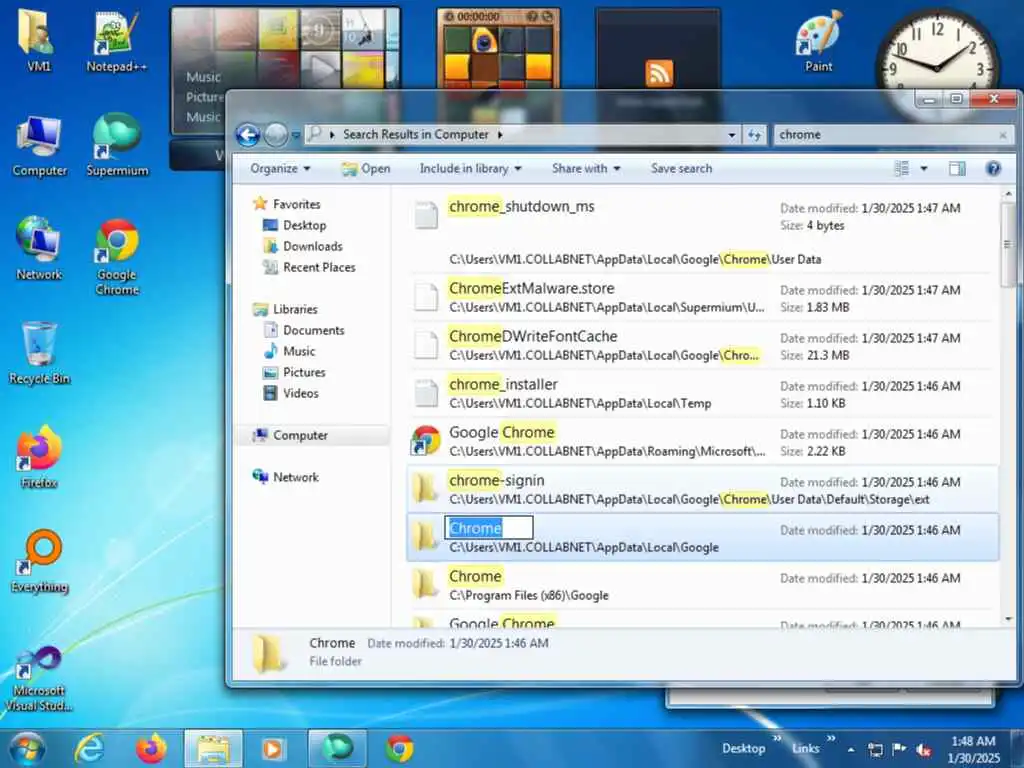Go back in Explorer navigation
1024x768 pixels.
pos(248,135)
